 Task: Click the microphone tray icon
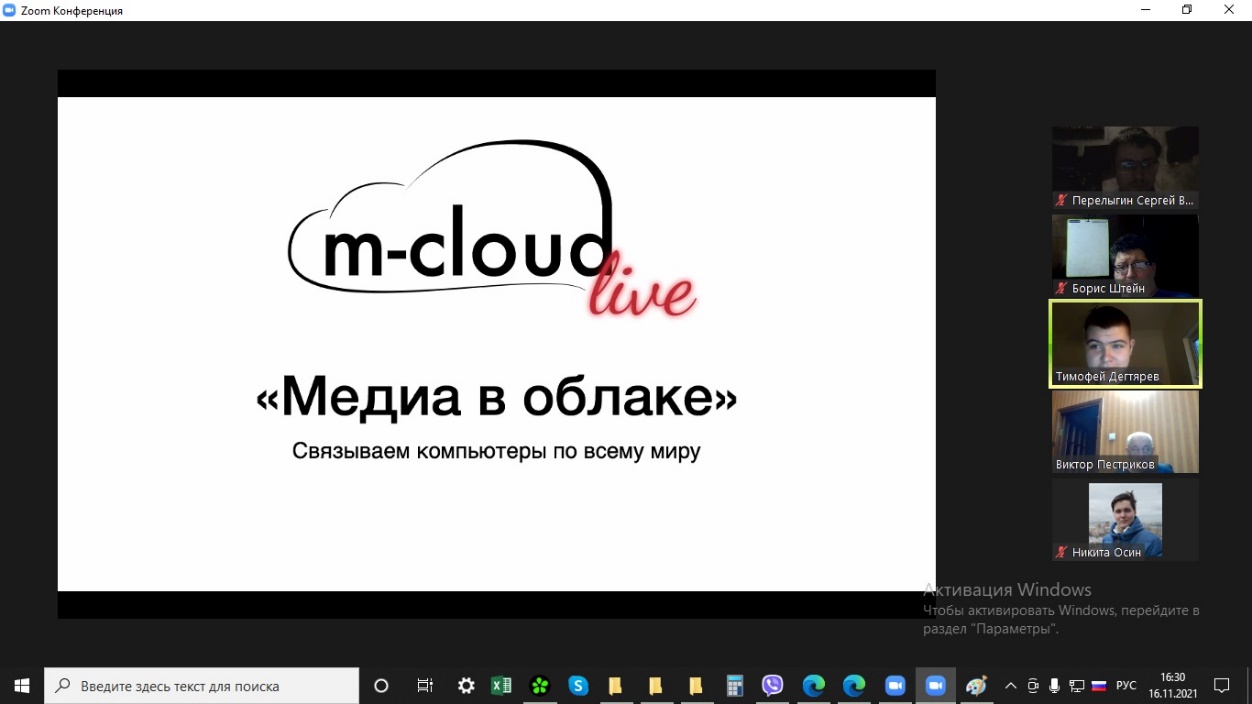(1054, 686)
